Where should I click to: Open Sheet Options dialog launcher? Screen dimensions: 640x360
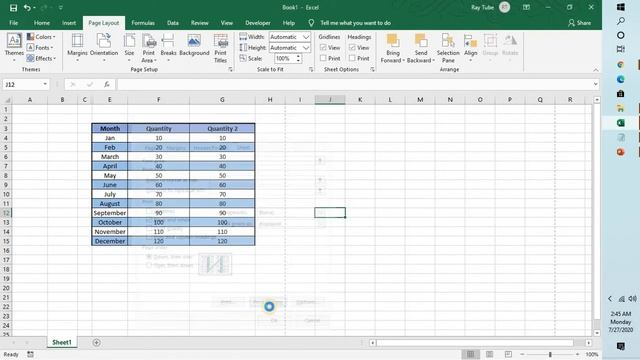373,70
